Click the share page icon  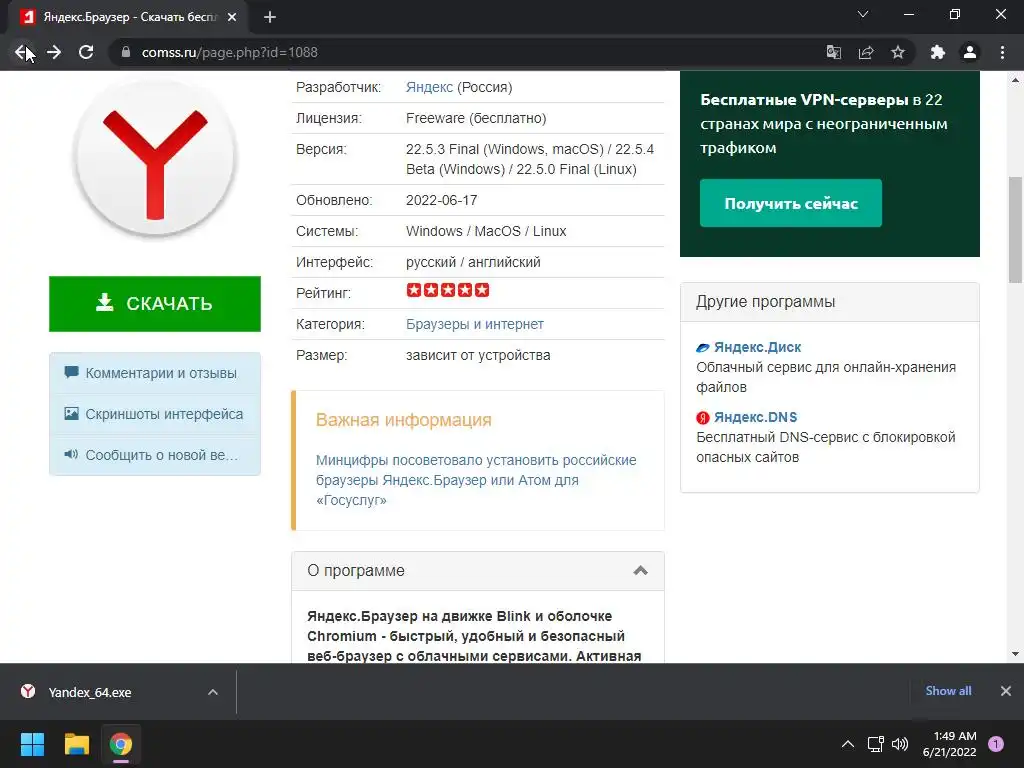866,52
